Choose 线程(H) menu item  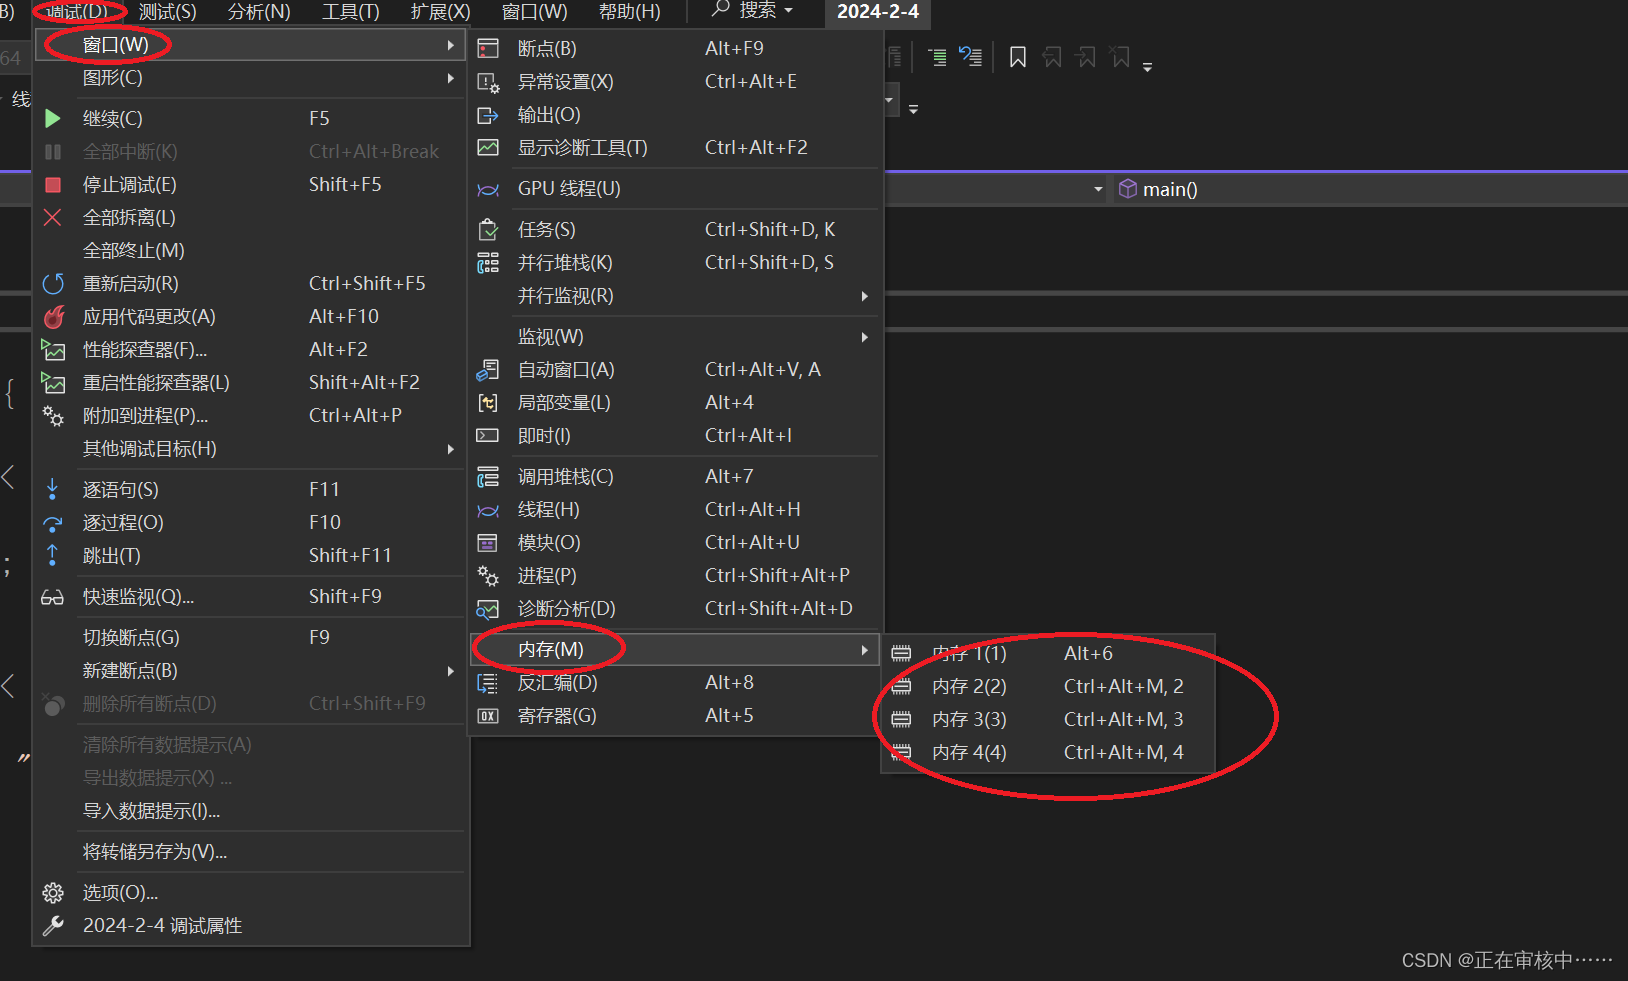coord(675,510)
